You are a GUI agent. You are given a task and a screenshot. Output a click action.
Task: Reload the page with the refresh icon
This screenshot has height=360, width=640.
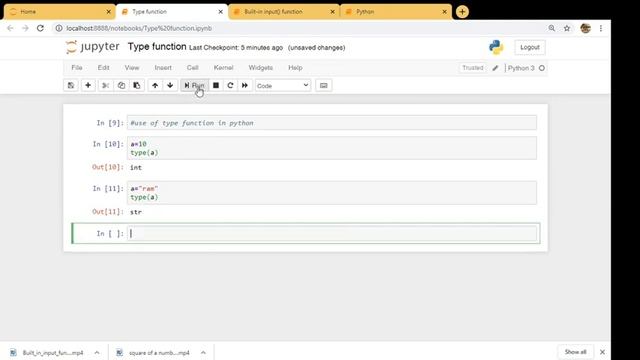40,28
